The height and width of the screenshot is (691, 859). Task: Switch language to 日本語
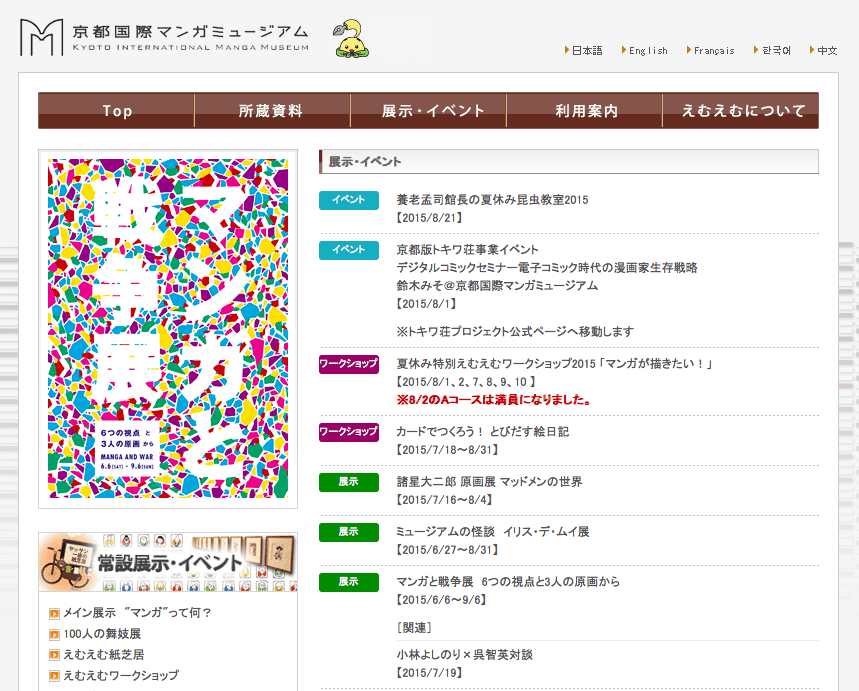[x=587, y=50]
